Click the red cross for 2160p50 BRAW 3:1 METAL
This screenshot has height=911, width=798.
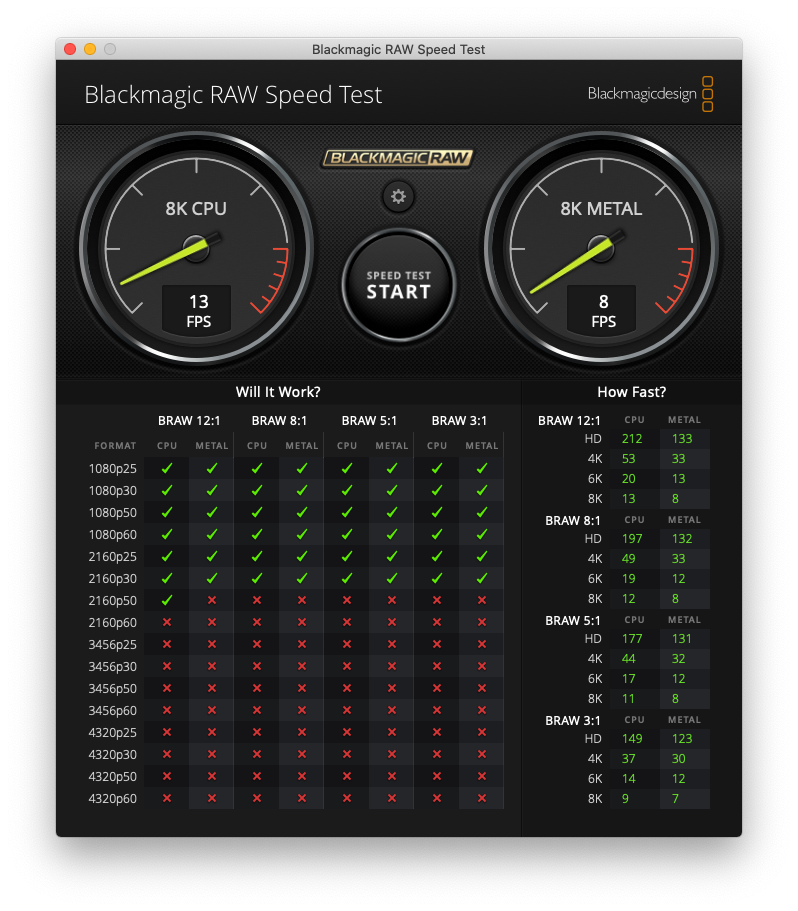(x=481, y=600)
